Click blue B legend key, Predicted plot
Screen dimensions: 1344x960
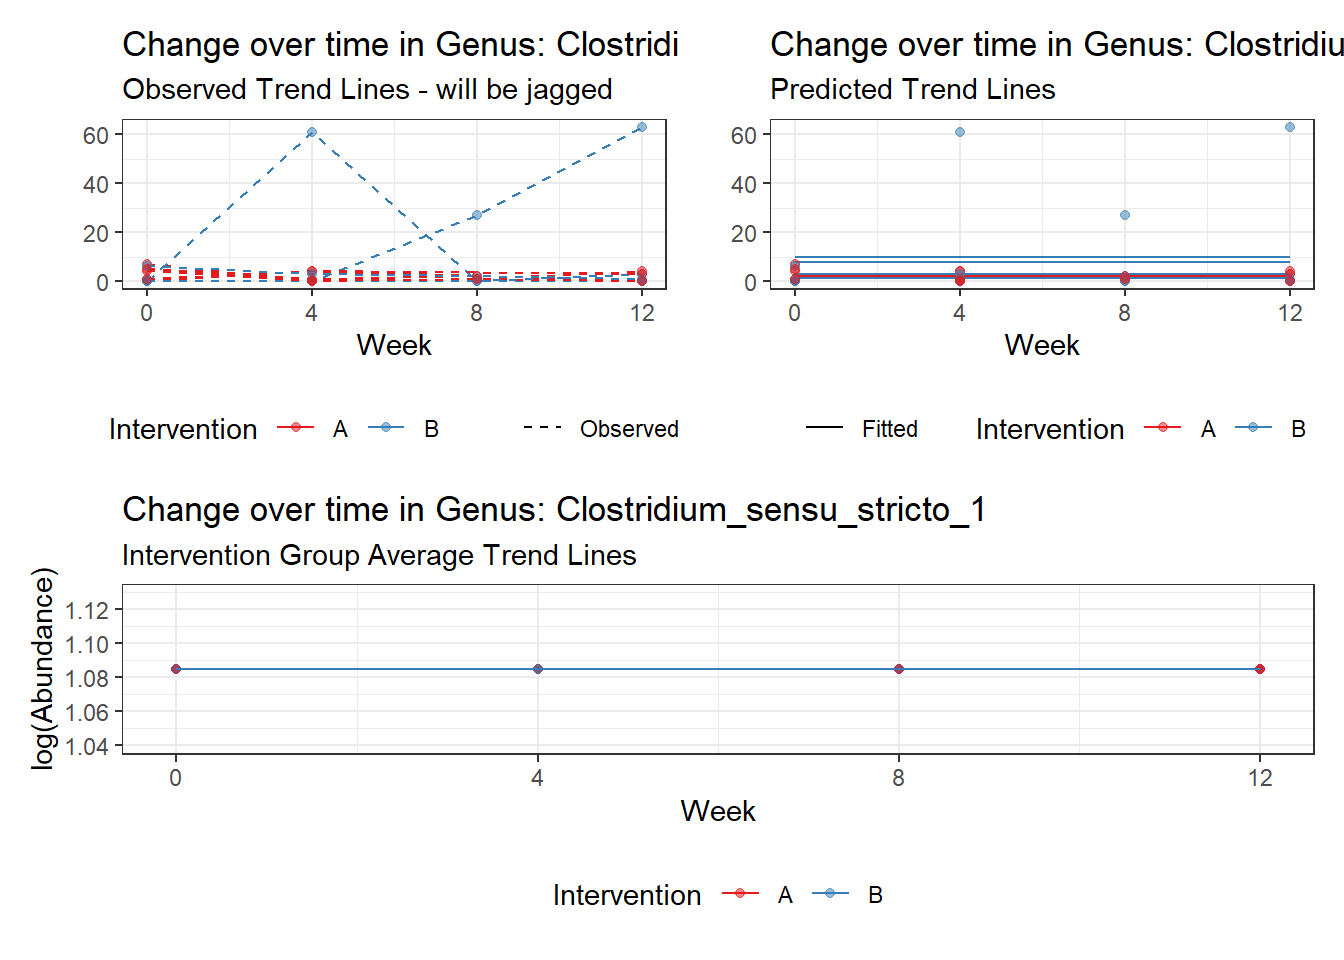[1253, 428]
